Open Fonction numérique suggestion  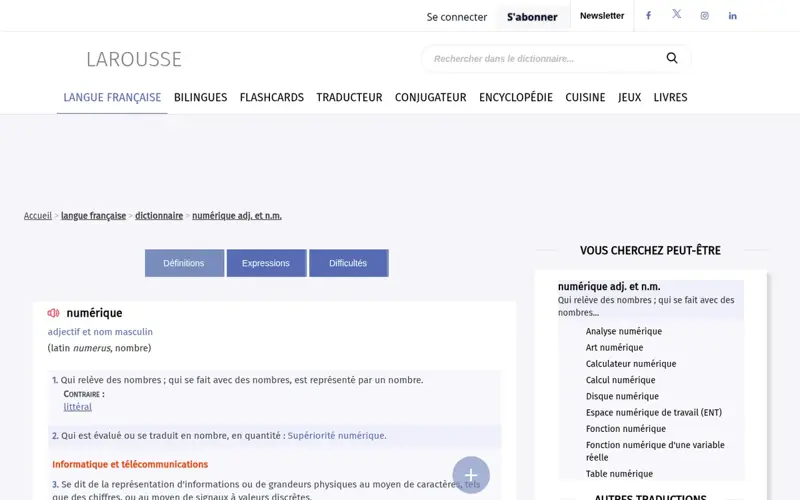[626, 429]
